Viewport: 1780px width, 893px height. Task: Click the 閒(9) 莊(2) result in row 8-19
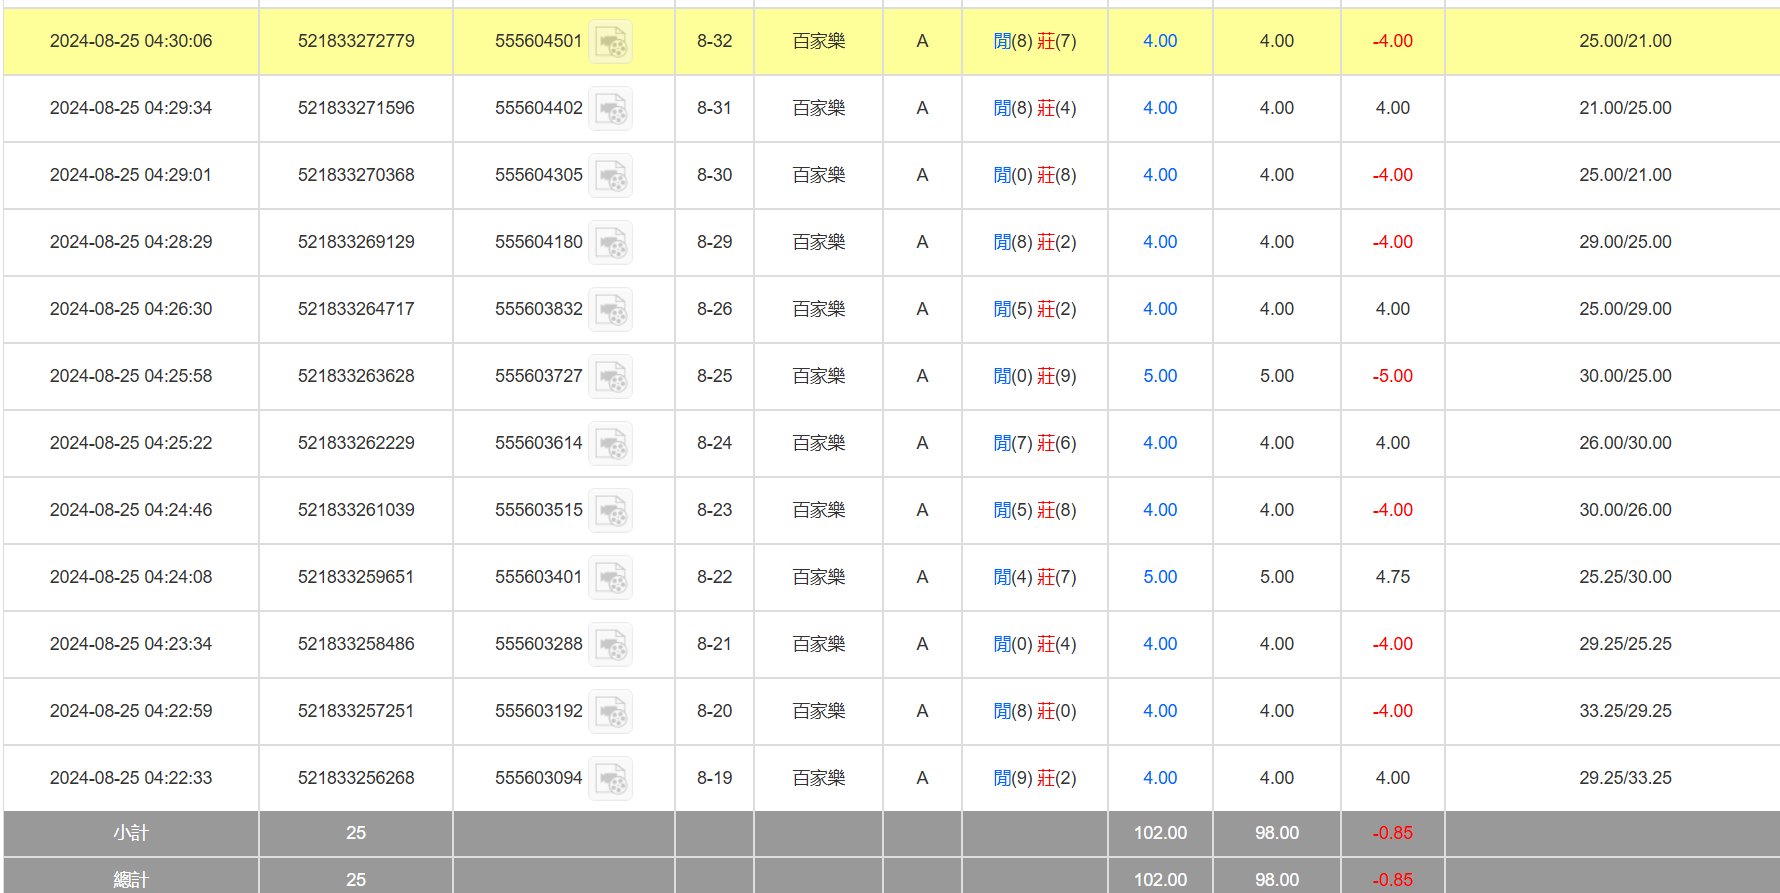pos(1035,778)
